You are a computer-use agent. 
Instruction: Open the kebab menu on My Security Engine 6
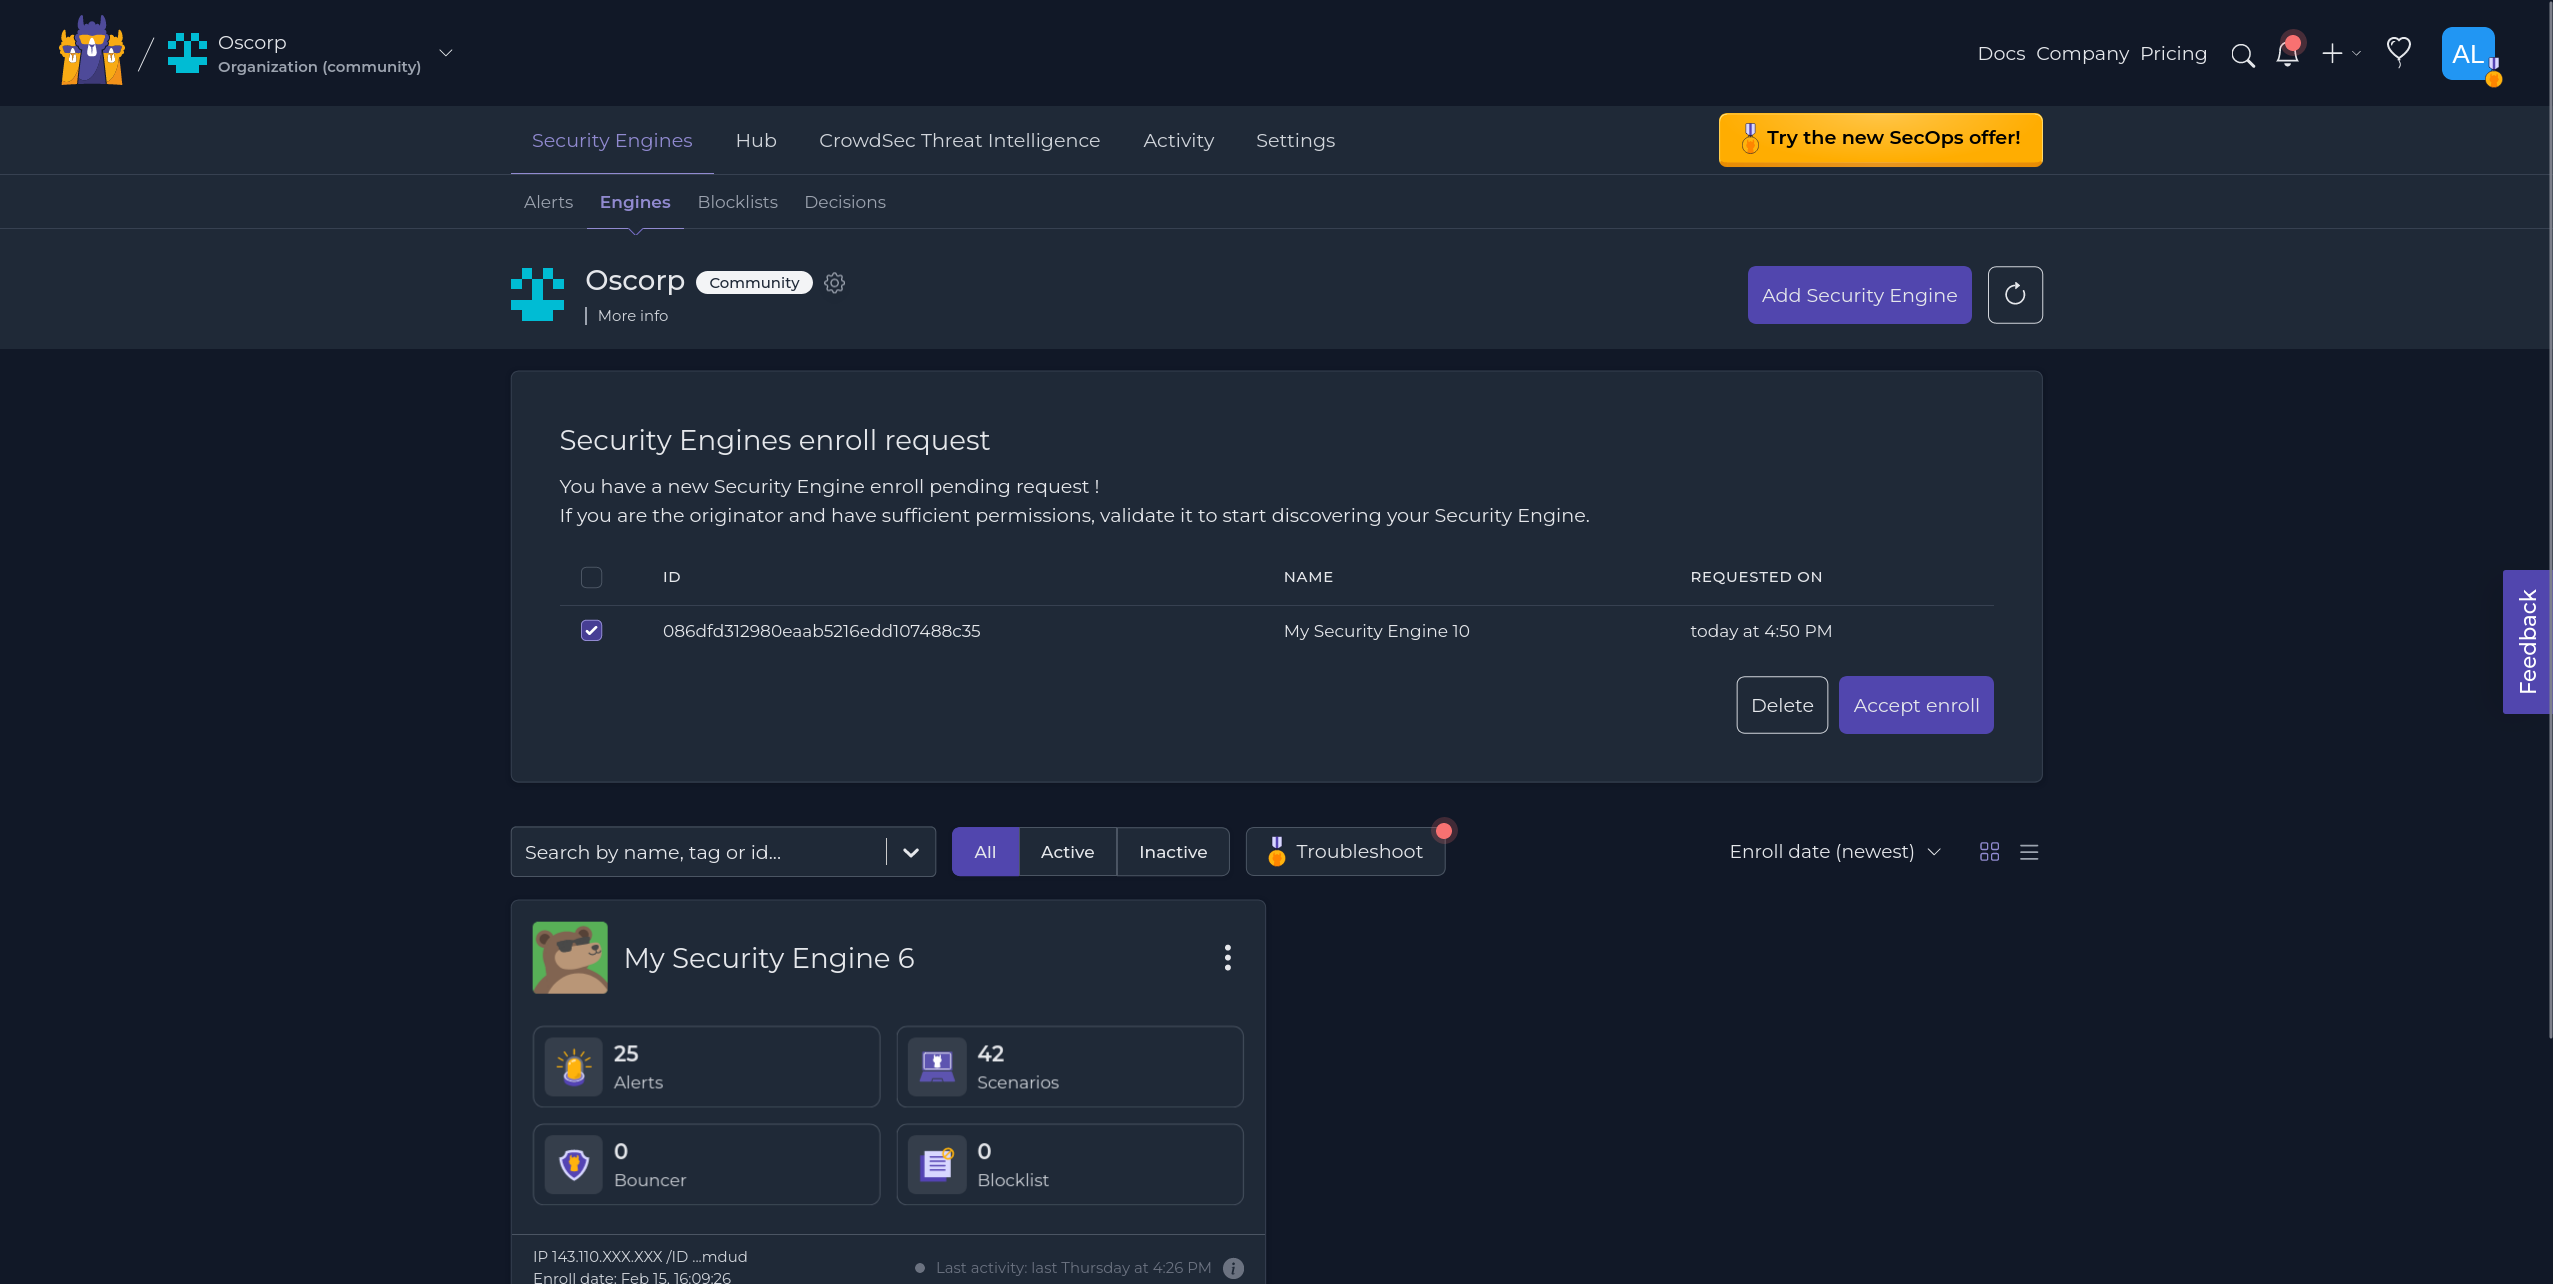tap(1227, 957)
